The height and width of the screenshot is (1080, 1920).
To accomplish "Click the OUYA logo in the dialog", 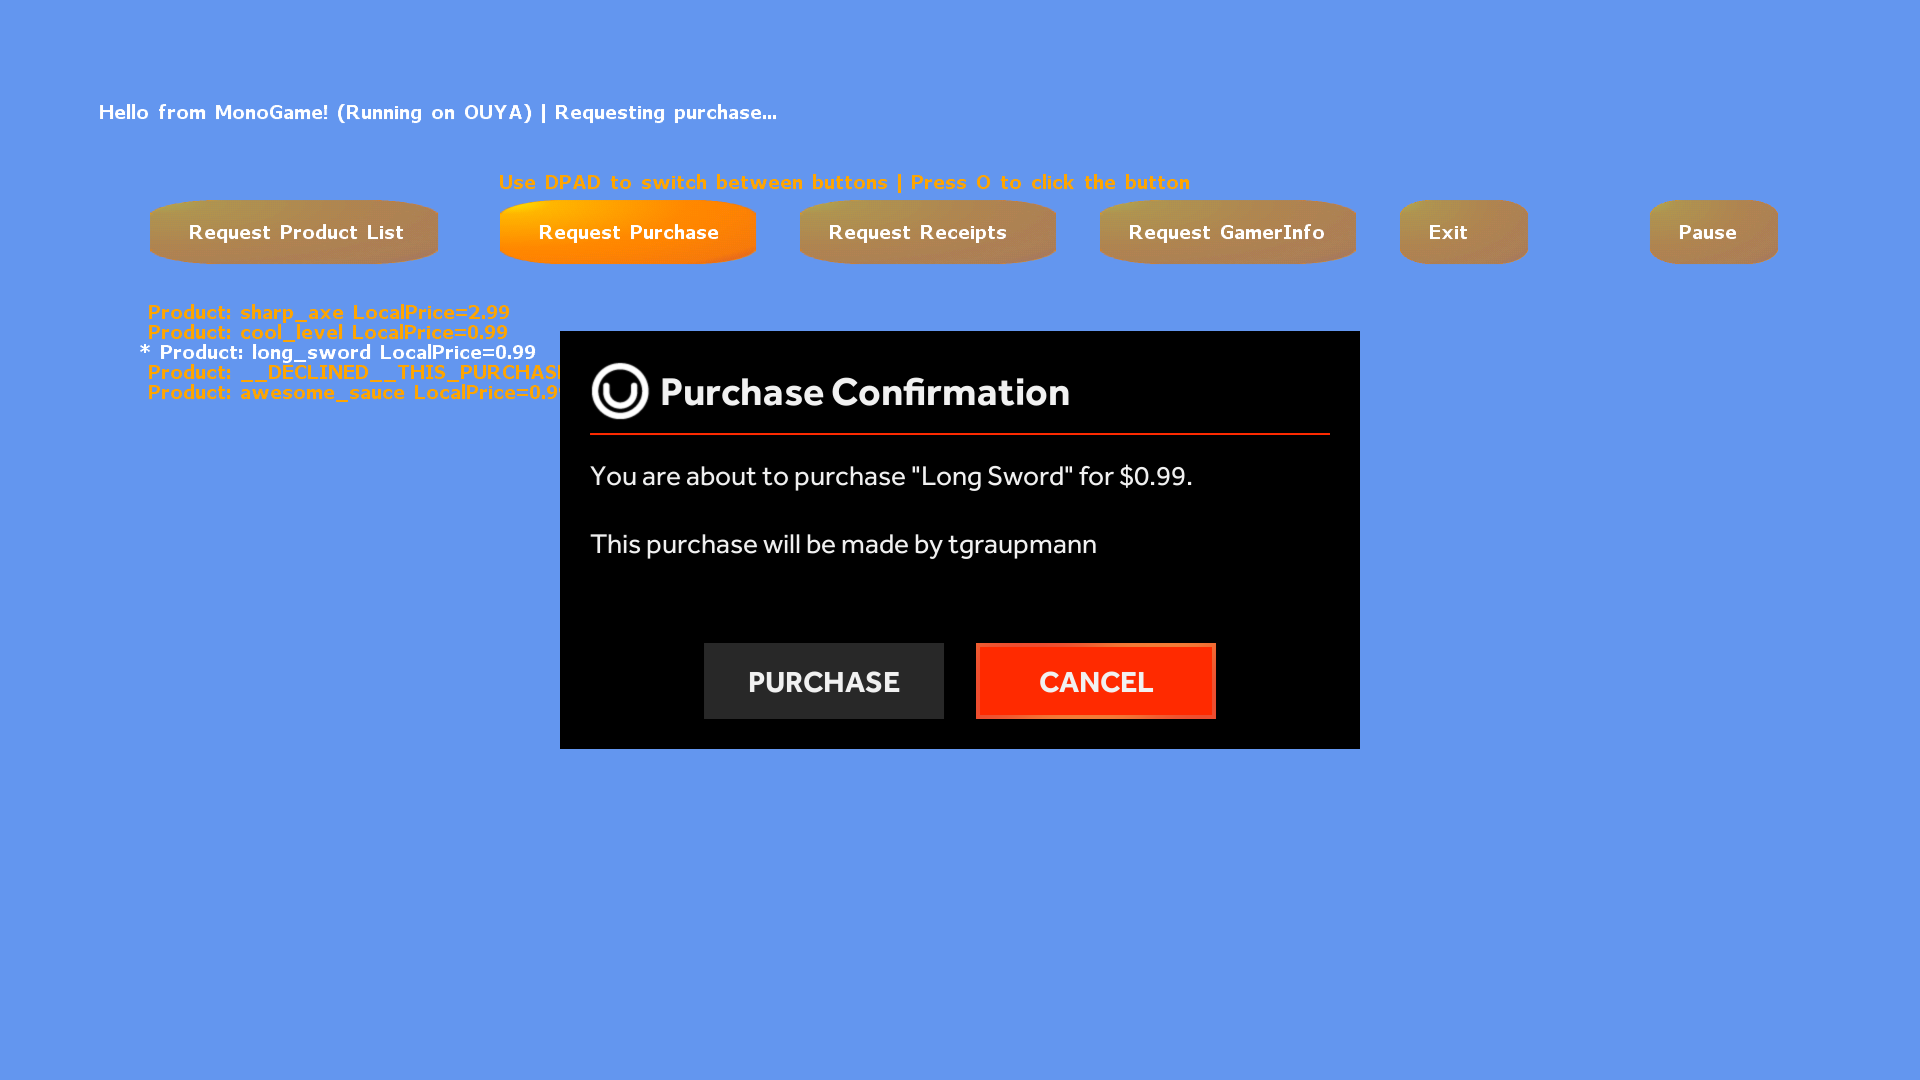I will pos(620,391).
